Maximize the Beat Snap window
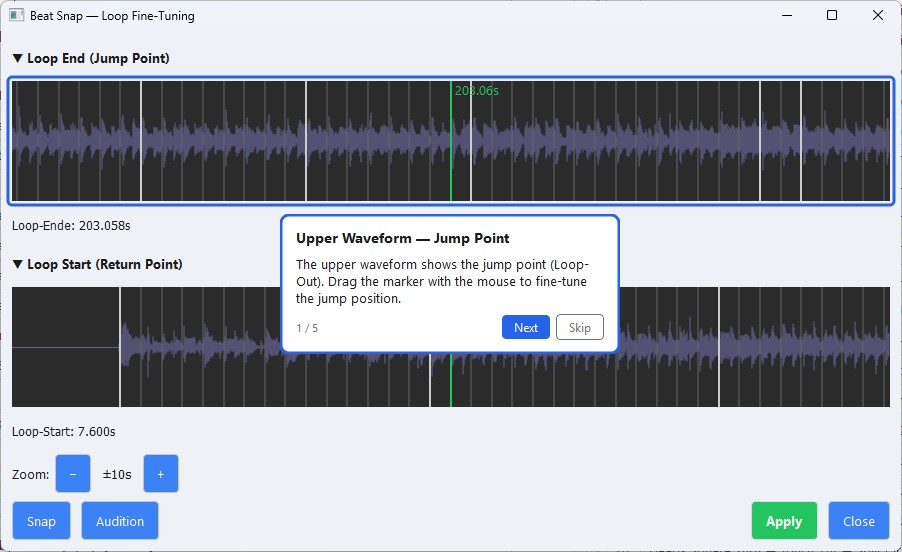The width and height of the screenshot is (902, 552). [832, 16]
